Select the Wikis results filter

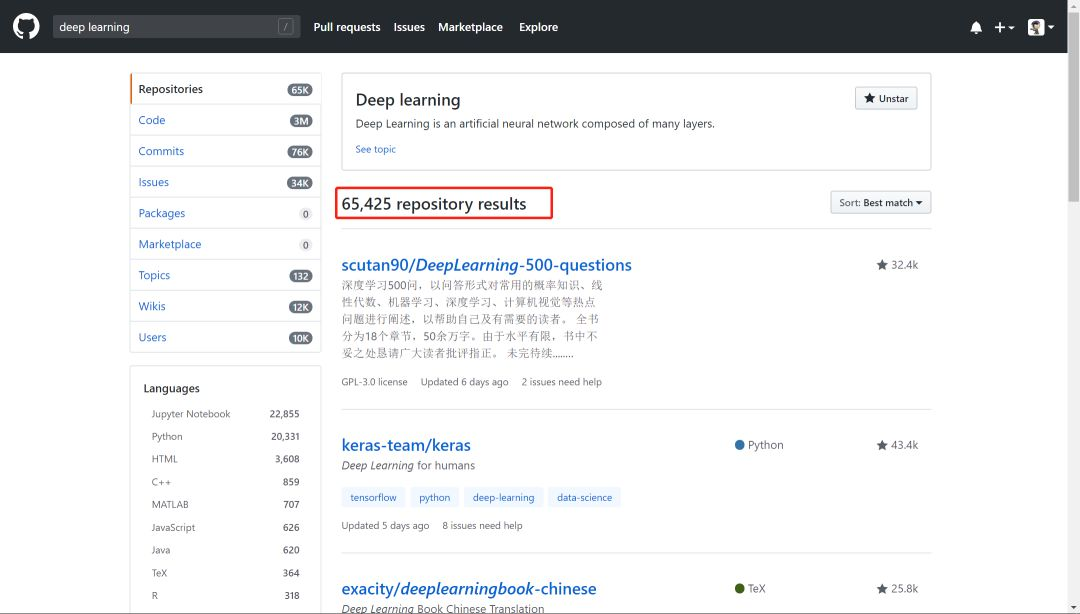click(x=225, y=306)
